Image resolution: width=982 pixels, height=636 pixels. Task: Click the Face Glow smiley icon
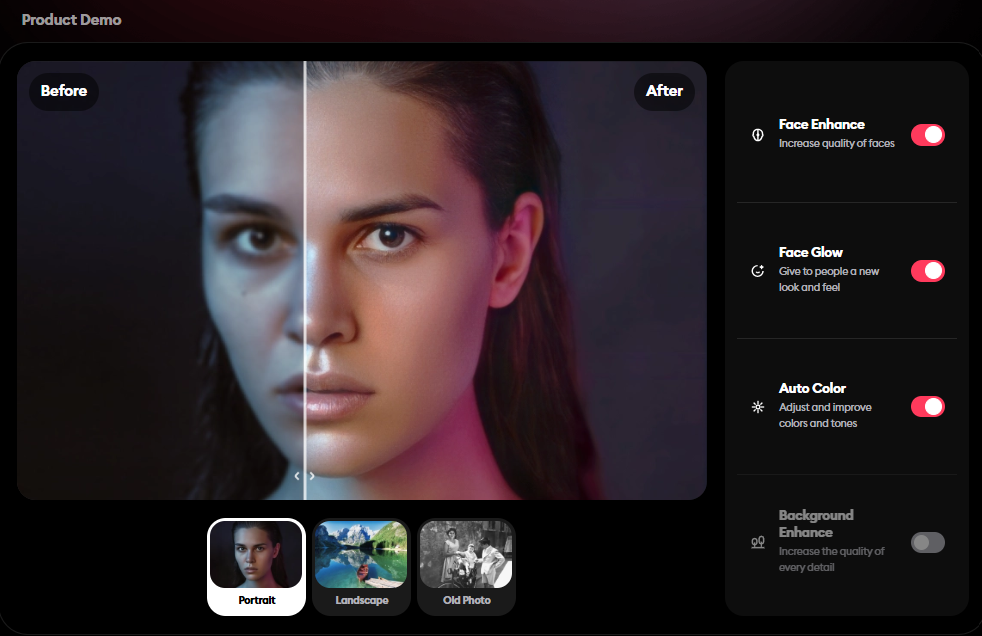click(758, 271)
